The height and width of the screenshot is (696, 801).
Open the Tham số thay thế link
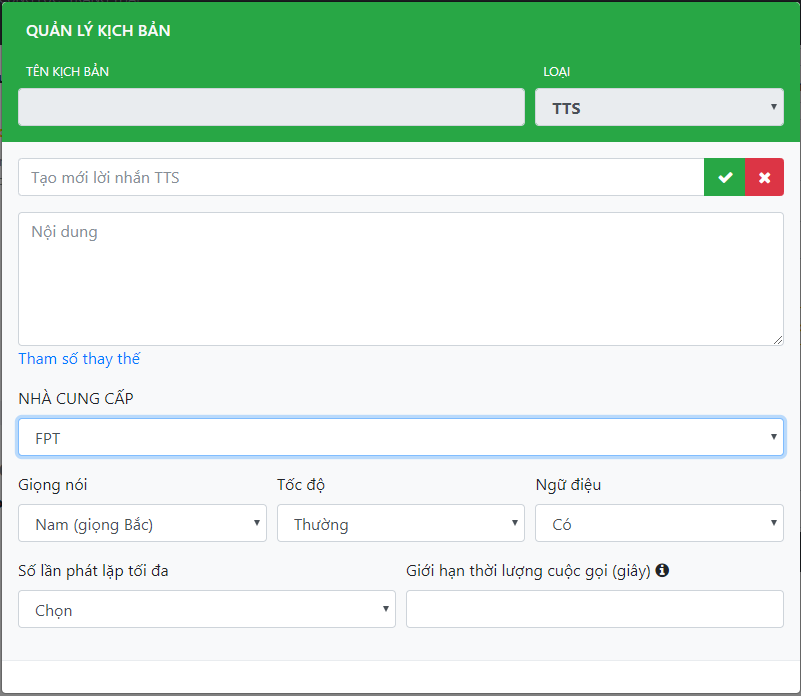[x=79, y=359]
